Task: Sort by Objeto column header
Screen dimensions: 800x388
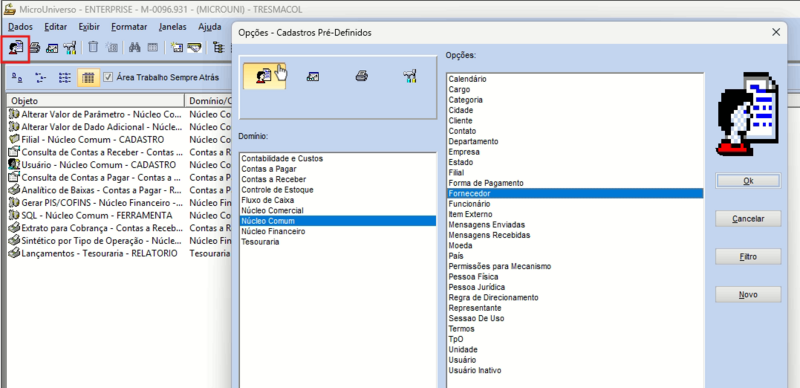Action: pyautogui.click(x=95, y=101)
